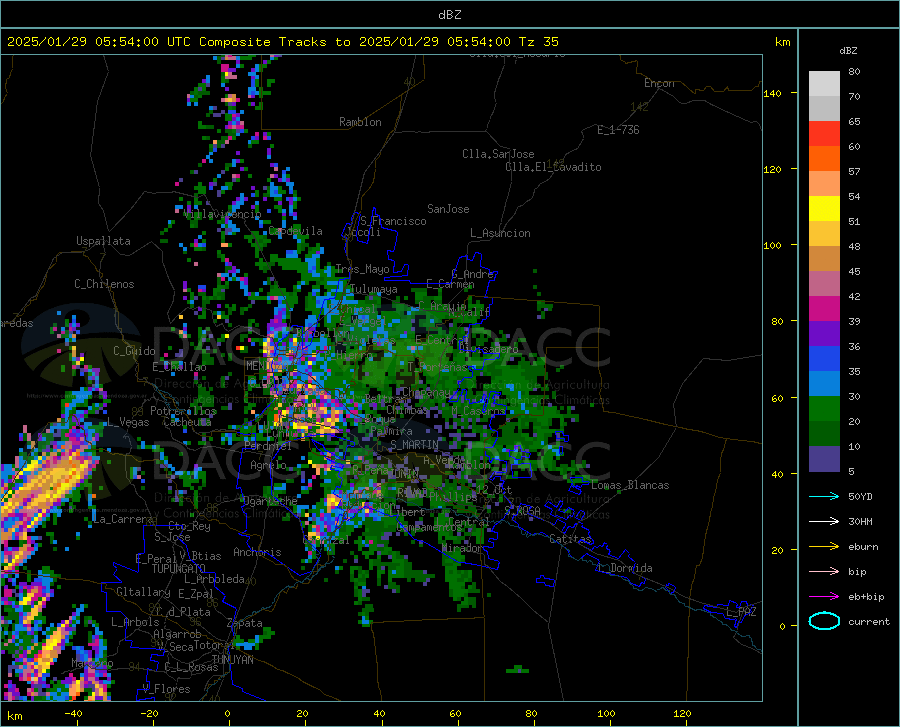Click the 120 km horizontal axis tick
The height and width of the screenshot is (727, 900).
pyautogui.click(x=682, y=713)
